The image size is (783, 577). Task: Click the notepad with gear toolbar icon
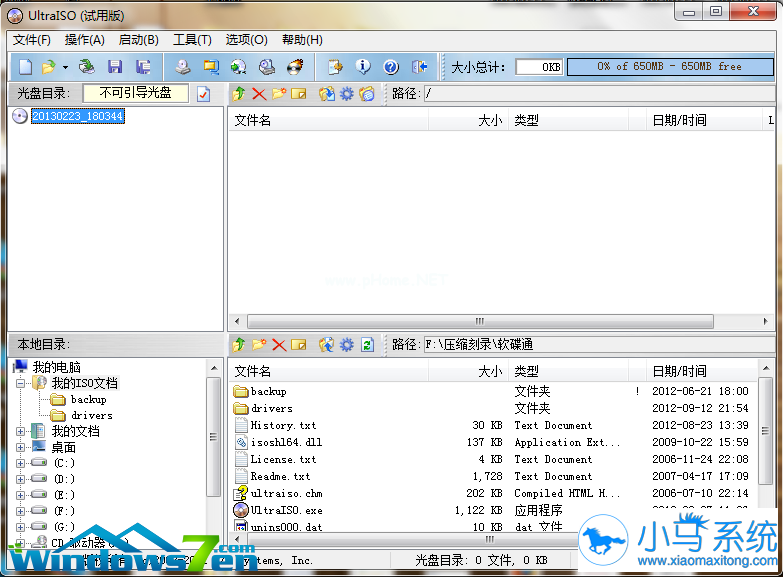(x=335, y=66)
